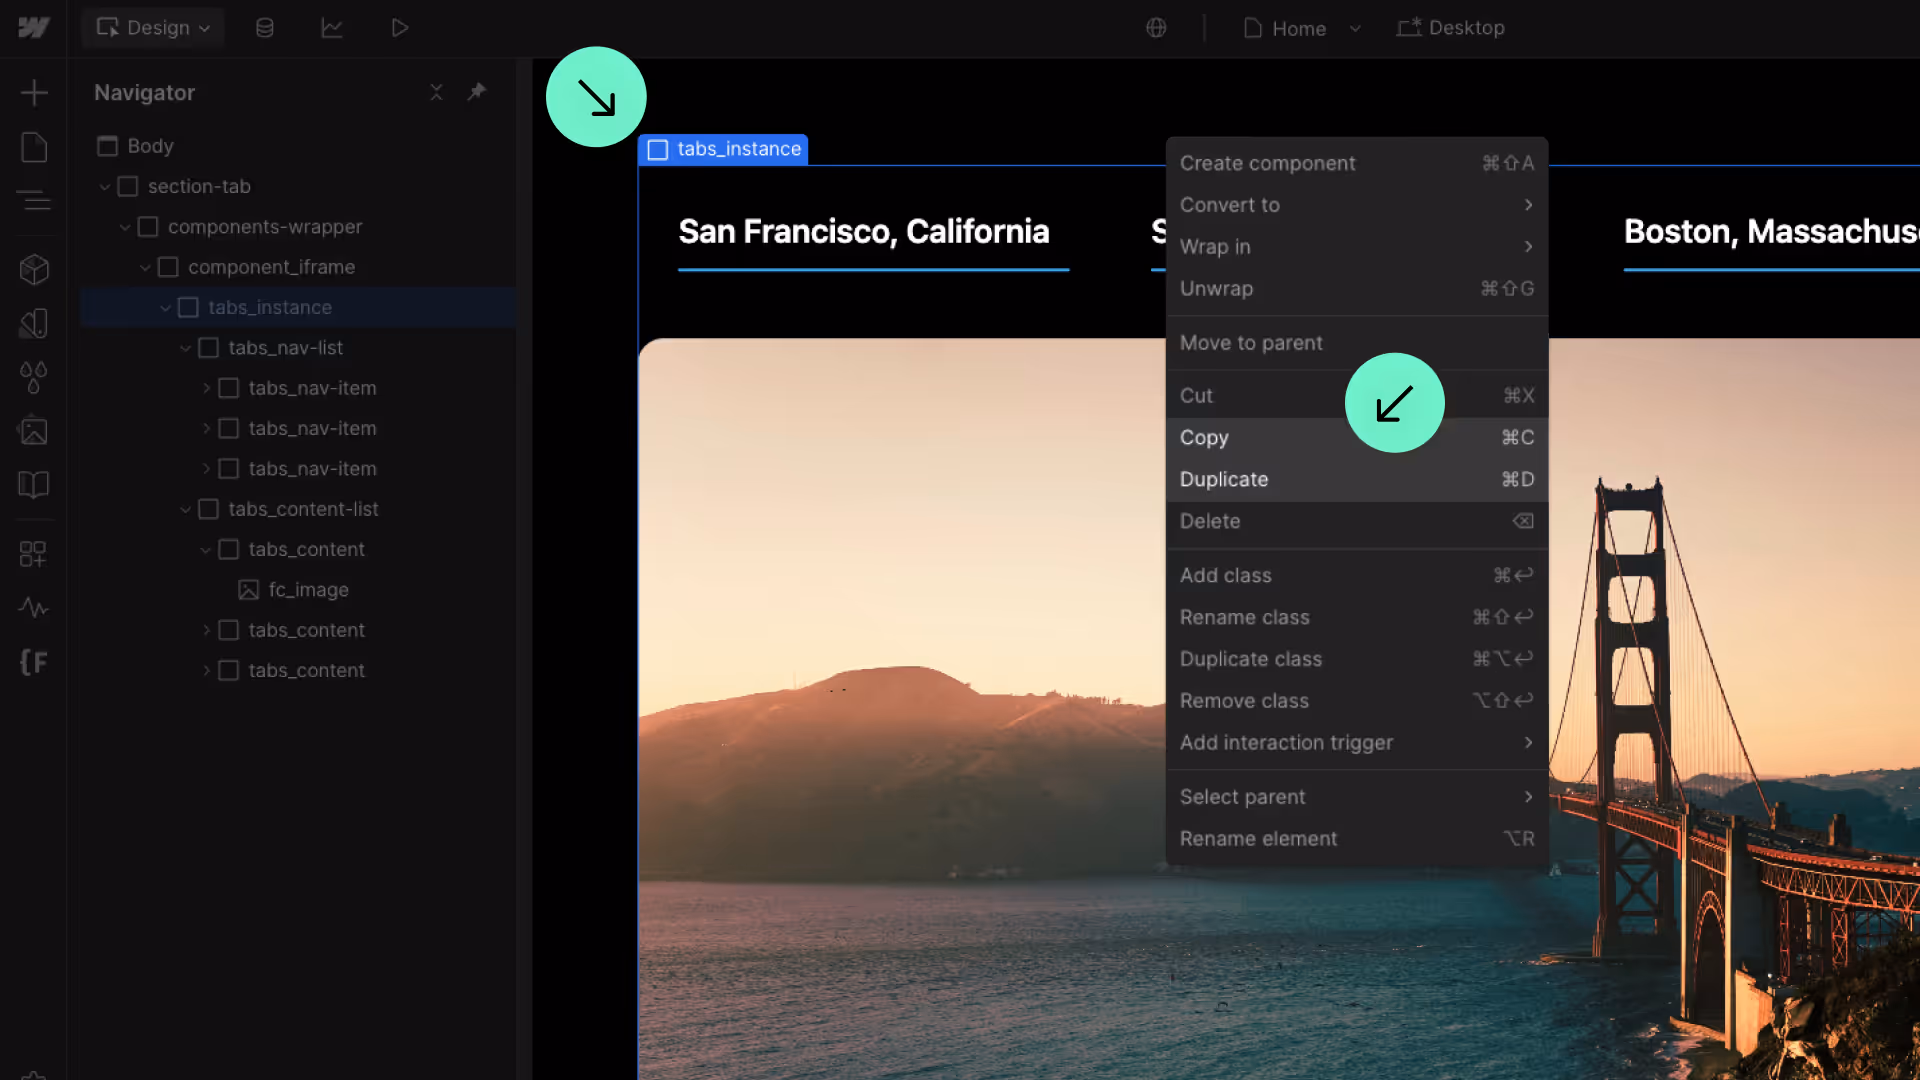
Task: Choose Create component in context menu
Action: [x=1267, y=163]
